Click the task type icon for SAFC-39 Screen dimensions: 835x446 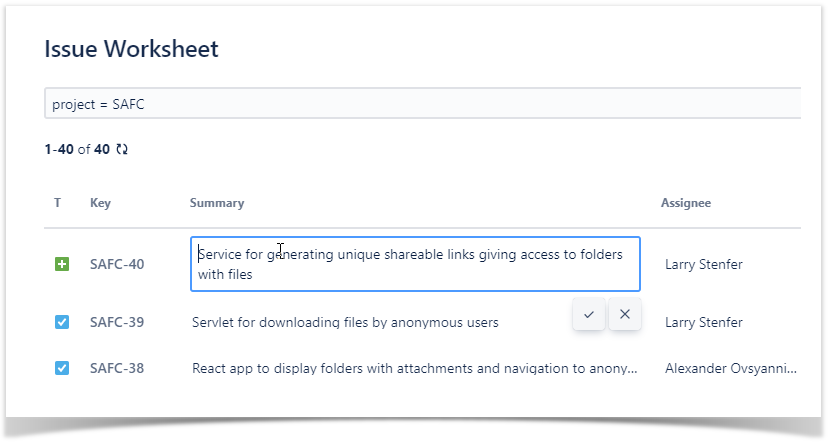(62, 322)
